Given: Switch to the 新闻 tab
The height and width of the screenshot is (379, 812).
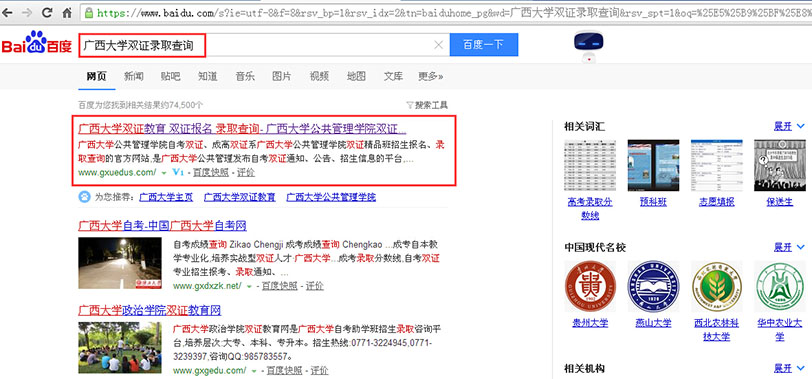Looking at the screenshot, I should 134,77.
